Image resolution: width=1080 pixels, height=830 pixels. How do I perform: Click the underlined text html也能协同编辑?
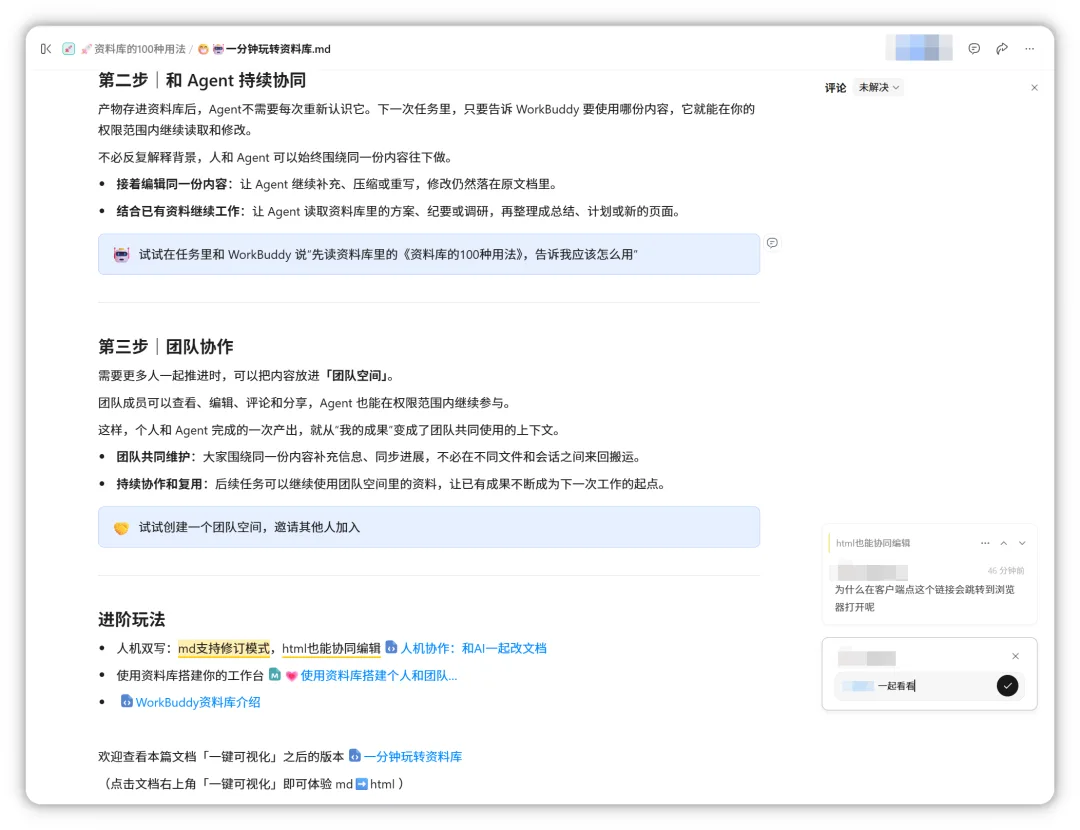click(x=331, y=648)
